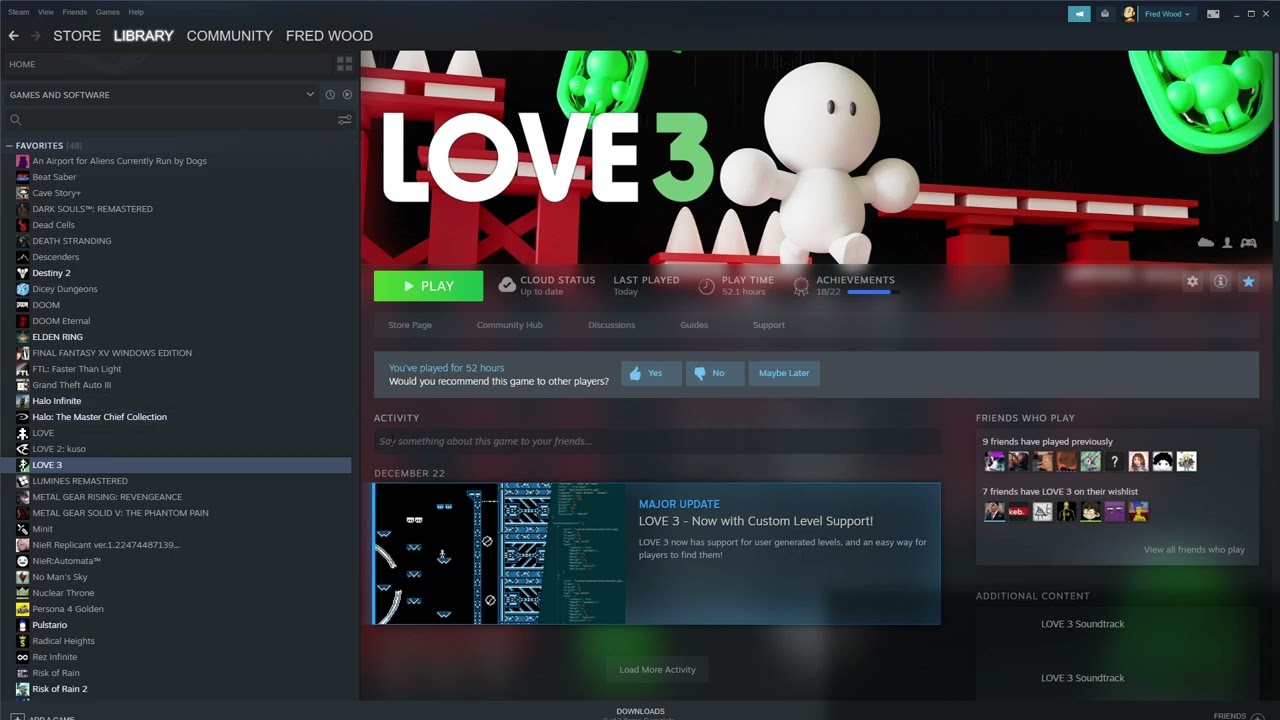Open the Discussions link
The image size is (1280, 720).
tap(612, 325)
